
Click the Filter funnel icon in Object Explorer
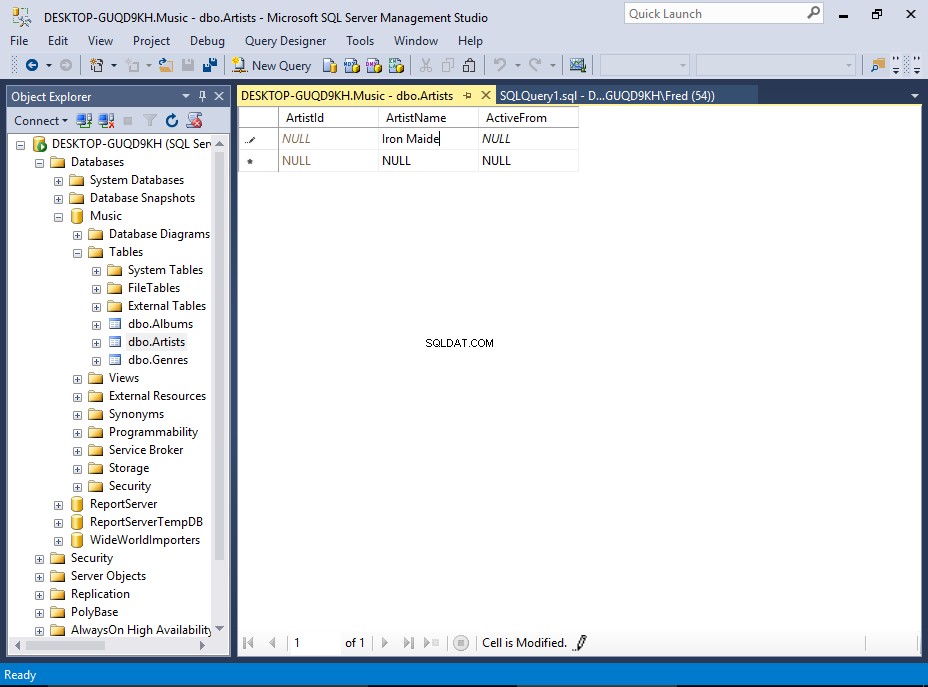pos(150,121)
